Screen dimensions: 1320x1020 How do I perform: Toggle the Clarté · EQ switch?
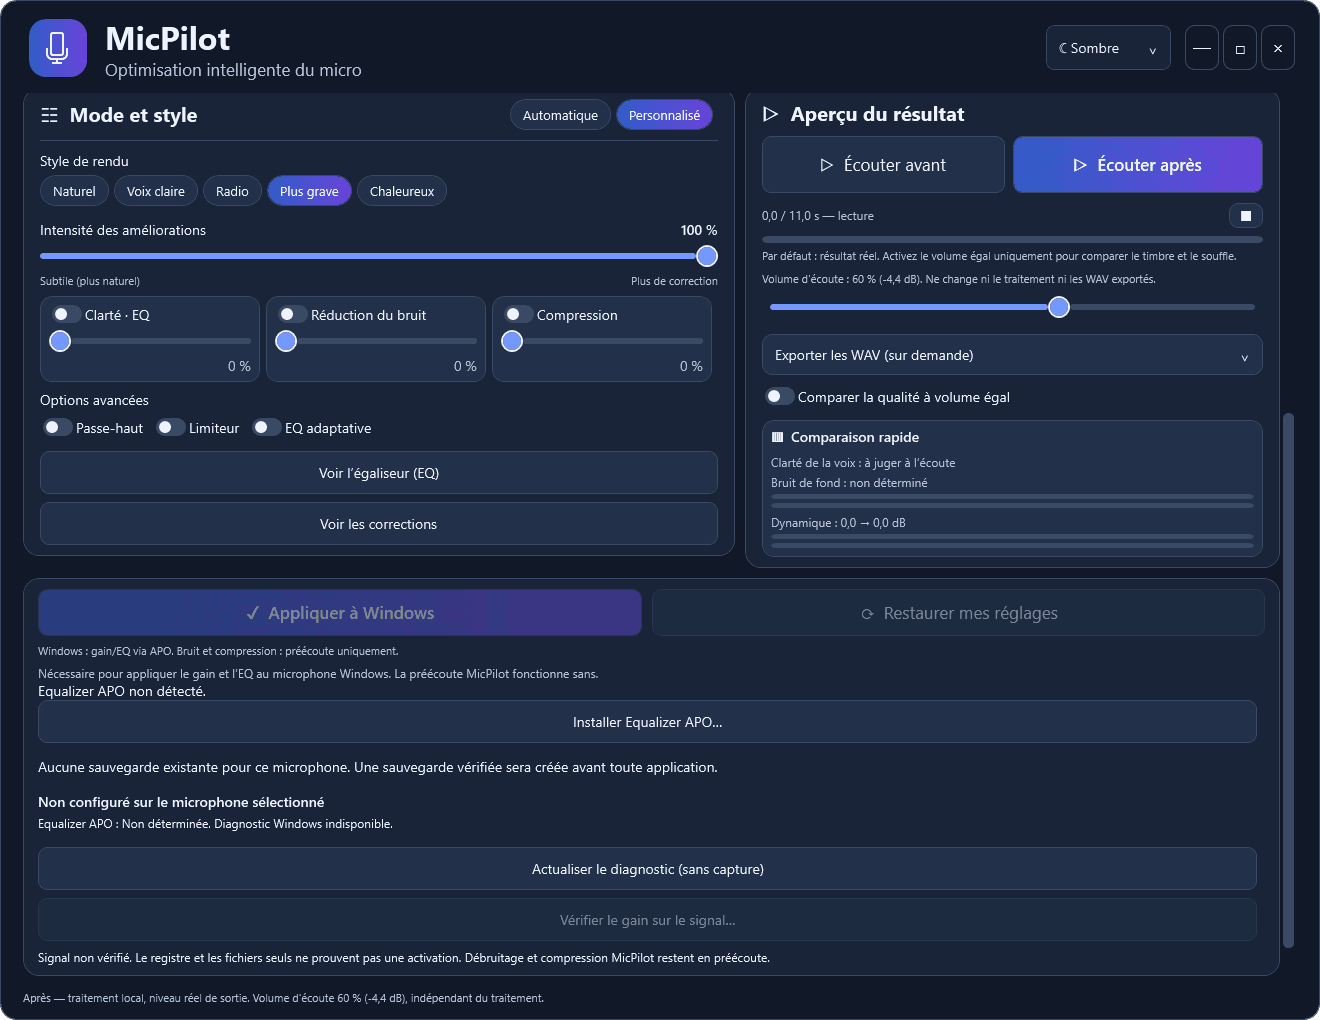66,314
